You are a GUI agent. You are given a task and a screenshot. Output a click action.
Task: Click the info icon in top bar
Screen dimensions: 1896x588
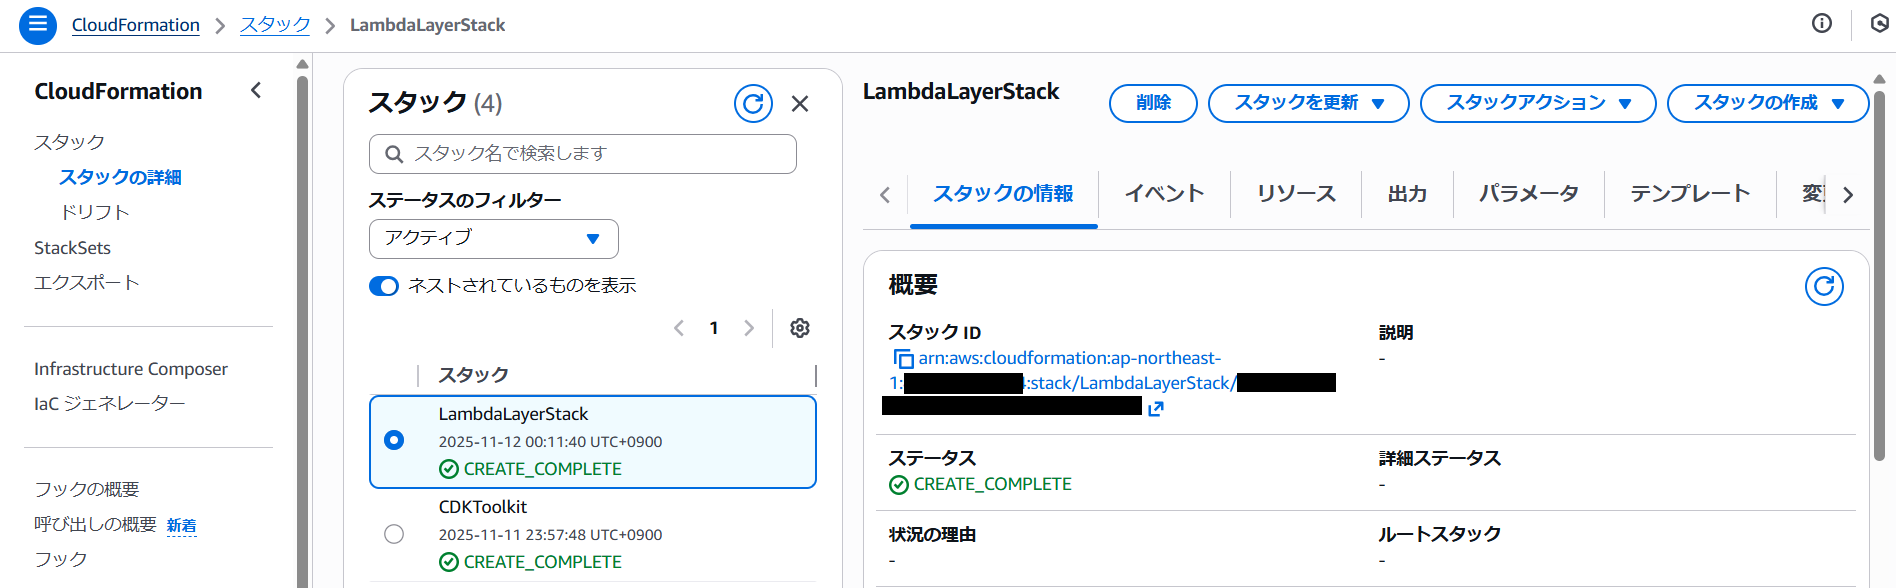[x=1821, y=24]
